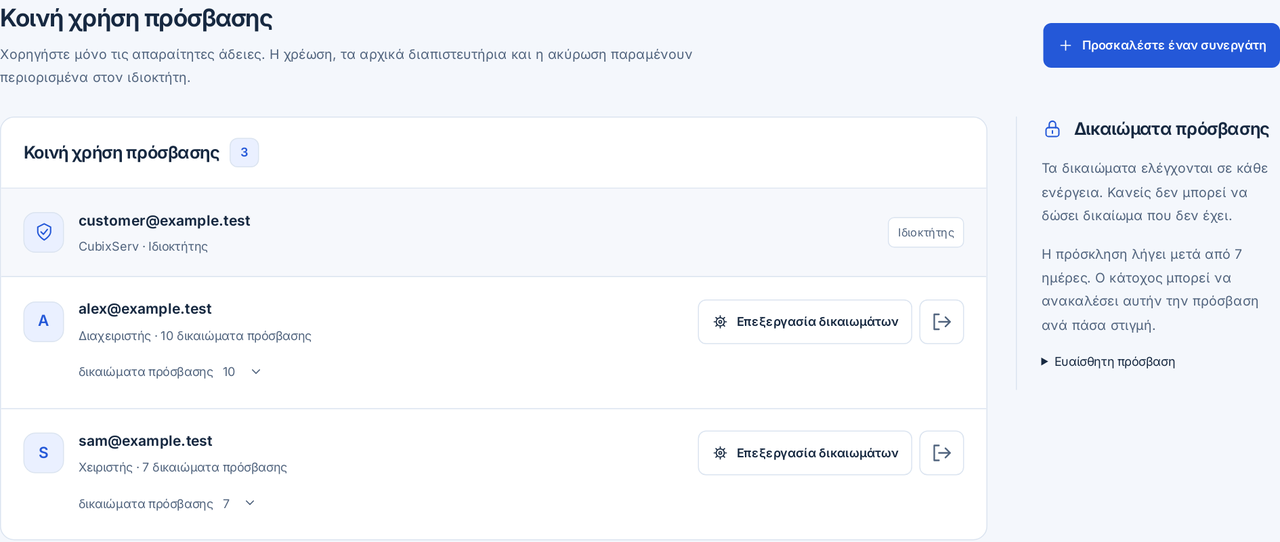This screenshot has height=542, width=1280.
Task: Click the Προσκαλέστε έναν συνεργάτη button
Action: [1161, 45]
